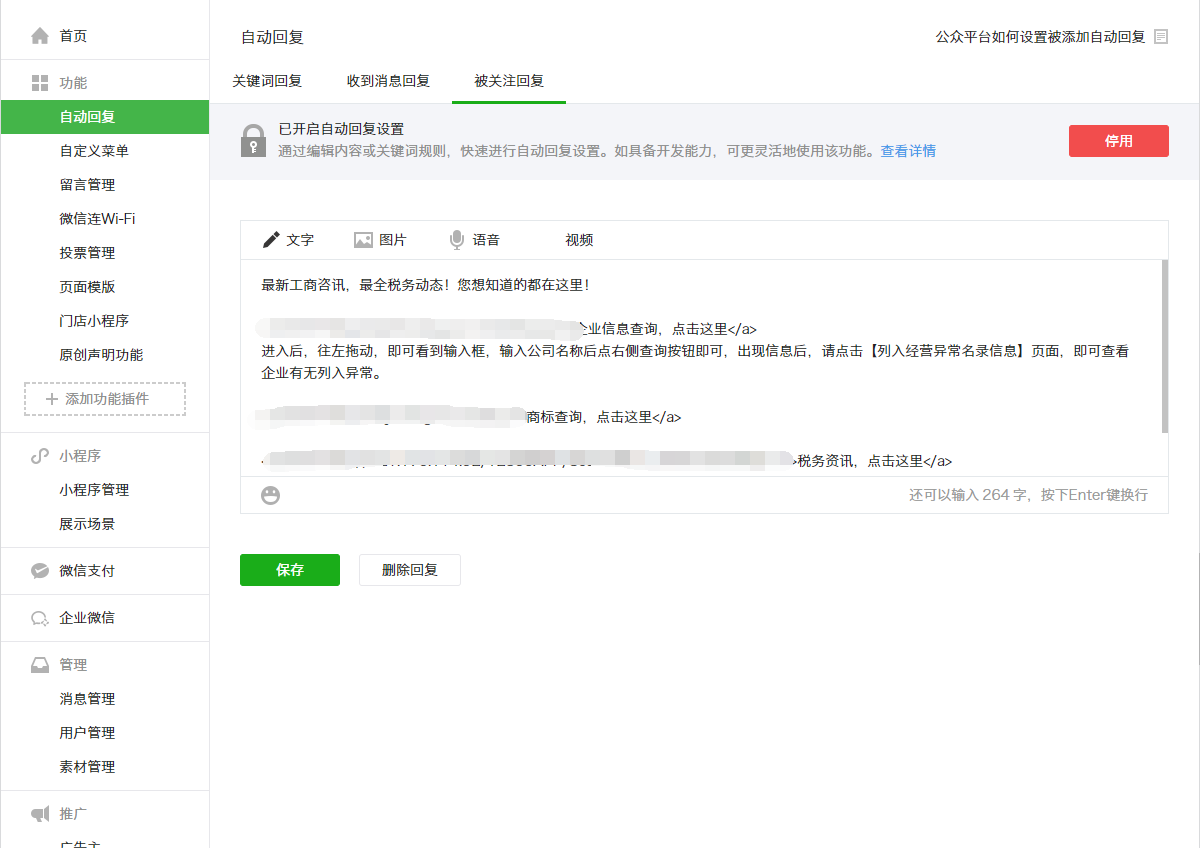Click the 管理 inbox icon
The image size is (1200, 848).
tap(40, 665)
